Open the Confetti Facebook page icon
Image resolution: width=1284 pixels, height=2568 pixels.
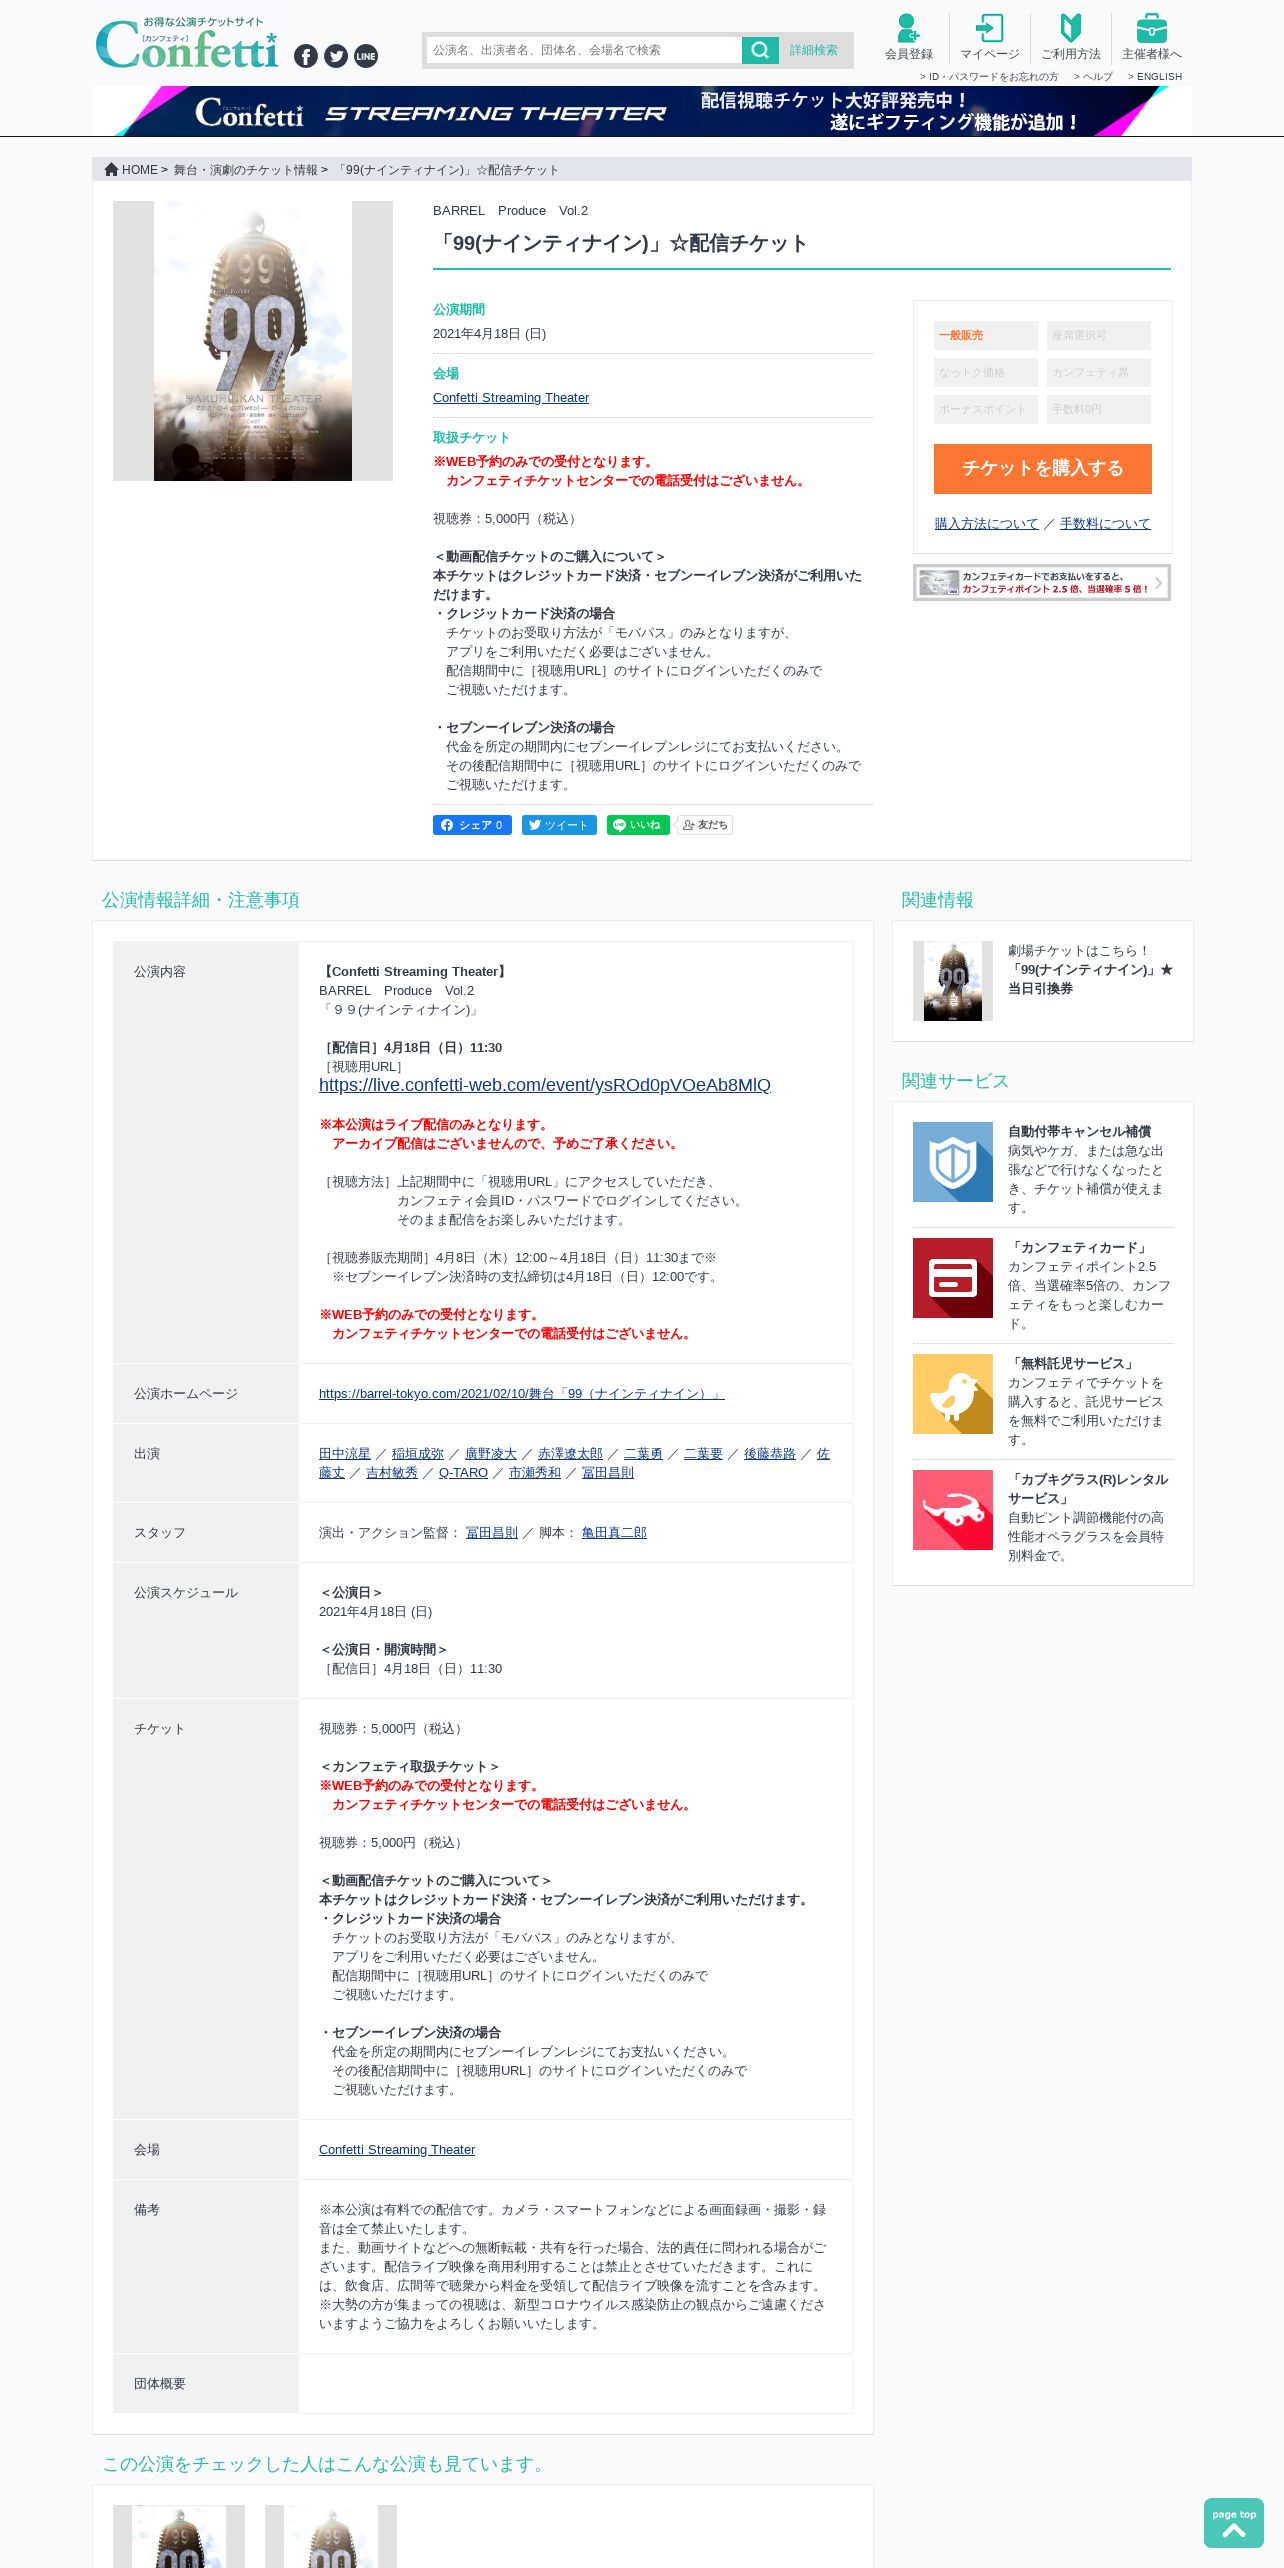[x=306, y=56]
